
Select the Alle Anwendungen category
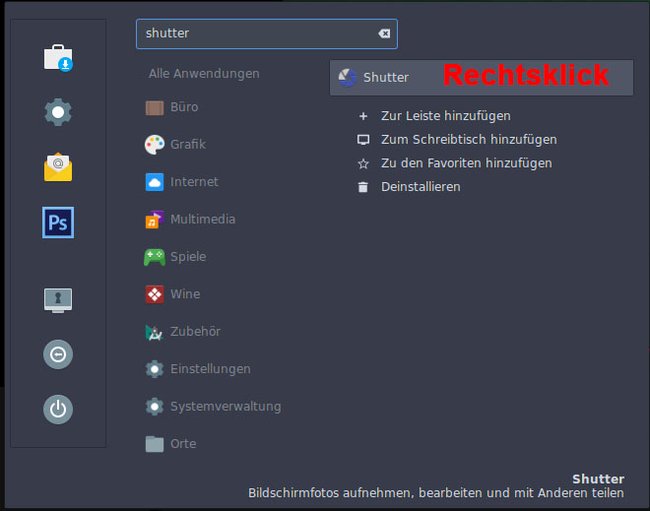click(x=204, y=74)
